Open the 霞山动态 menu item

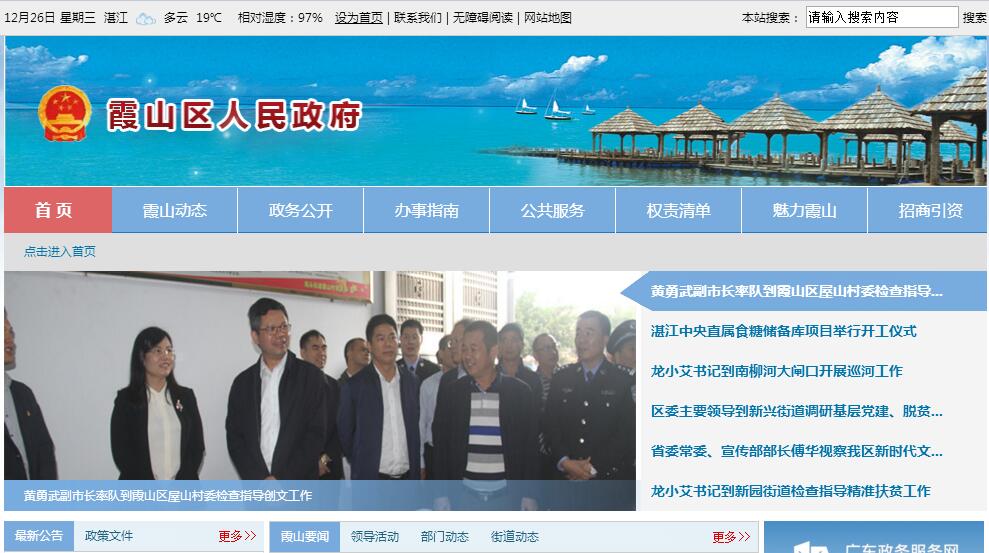[175, 210]
